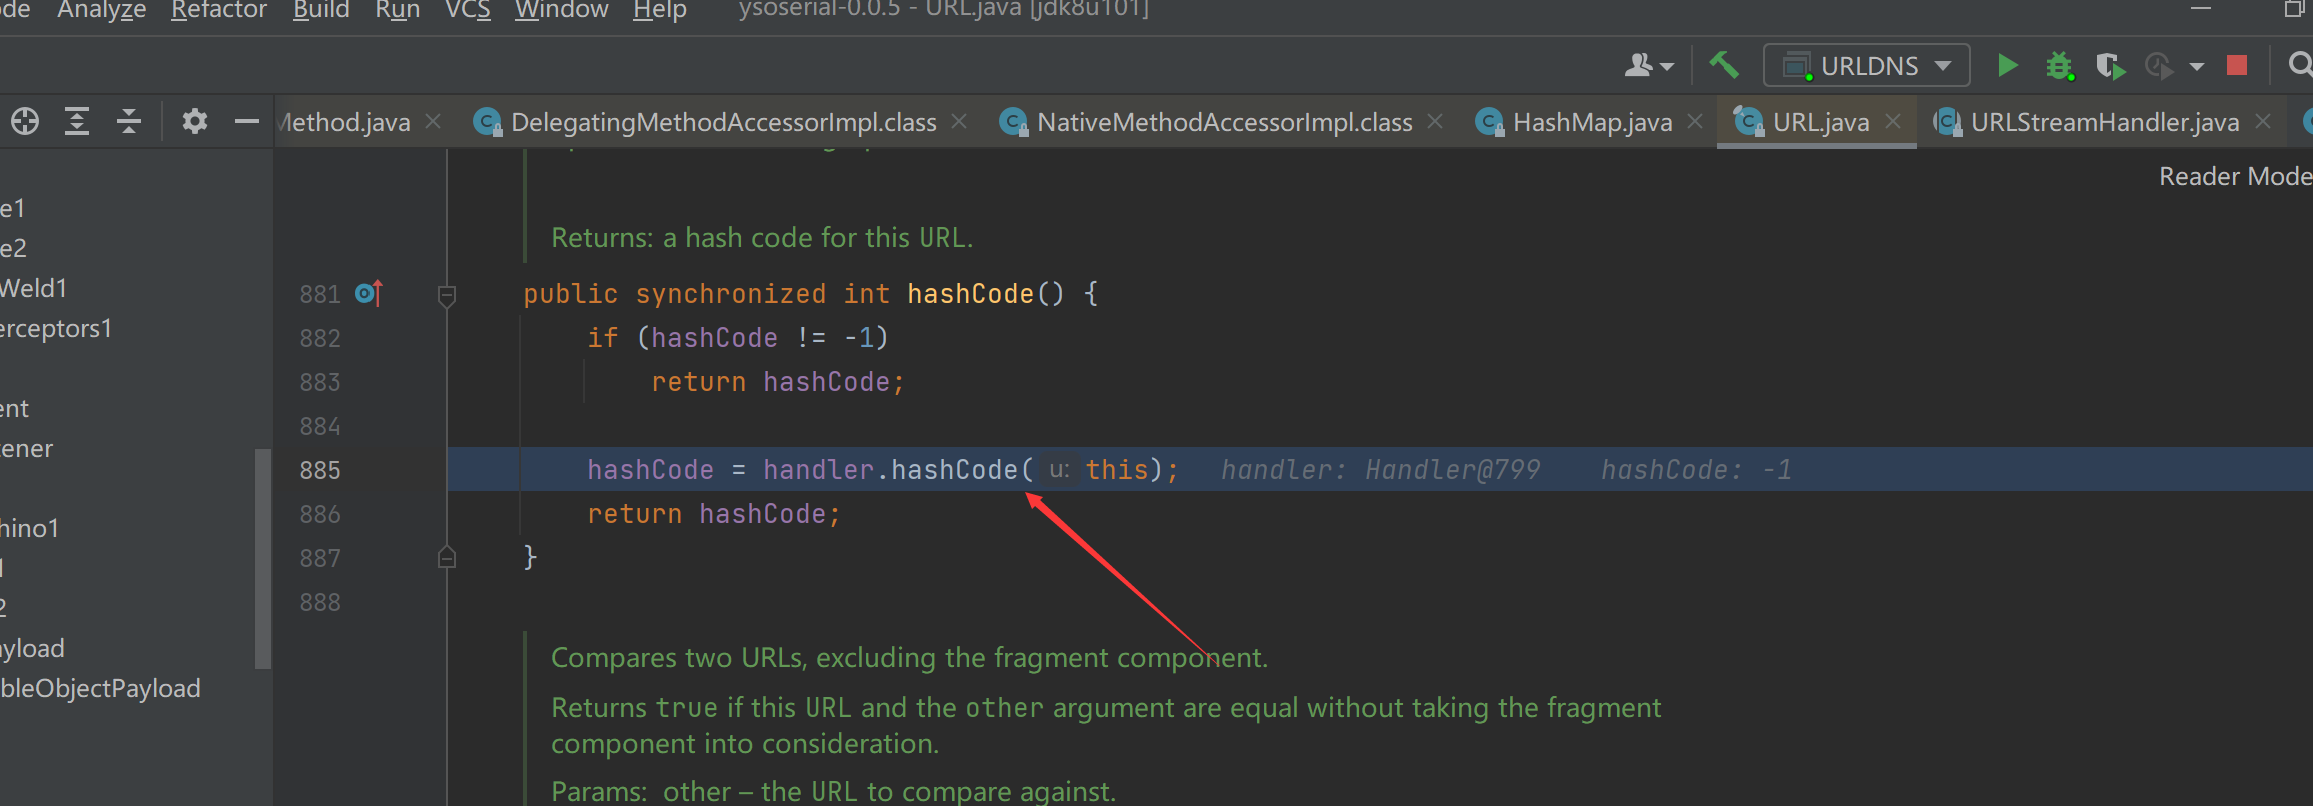2313x806 pixels.
Task: Select ener item in project tree
Action: (x=27, y=448)
